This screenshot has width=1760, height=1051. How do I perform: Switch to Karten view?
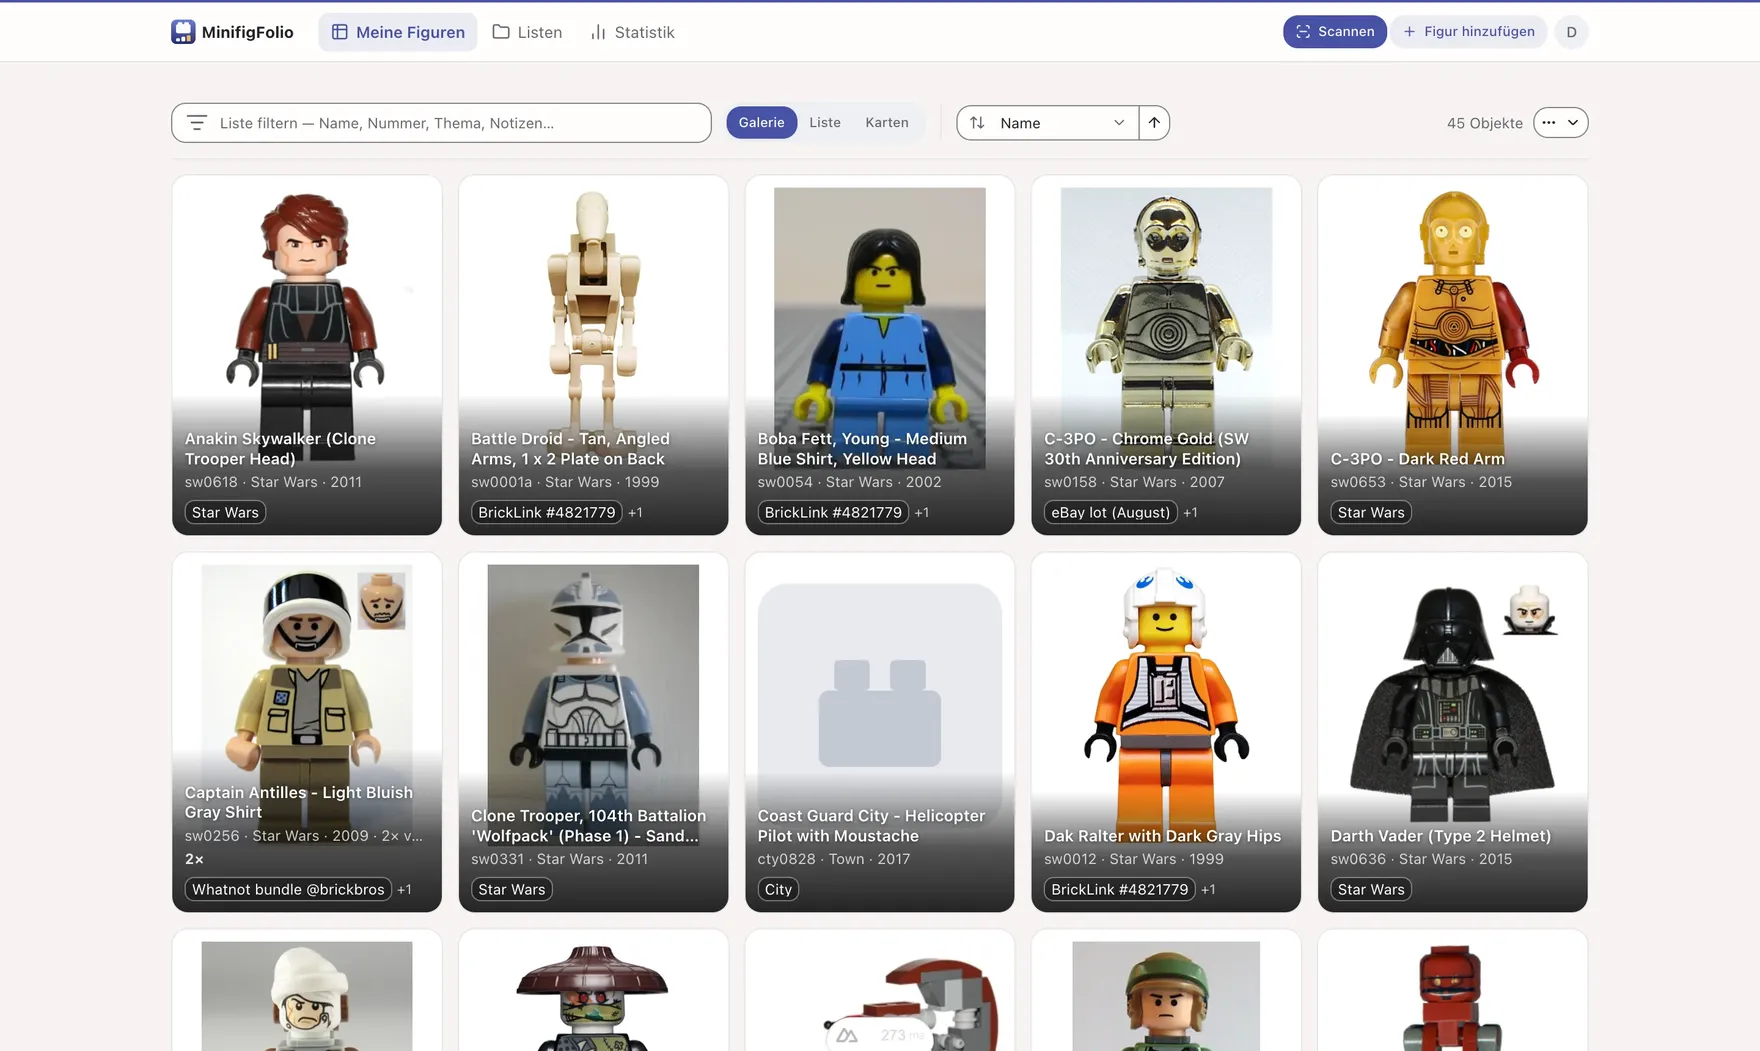887,122
